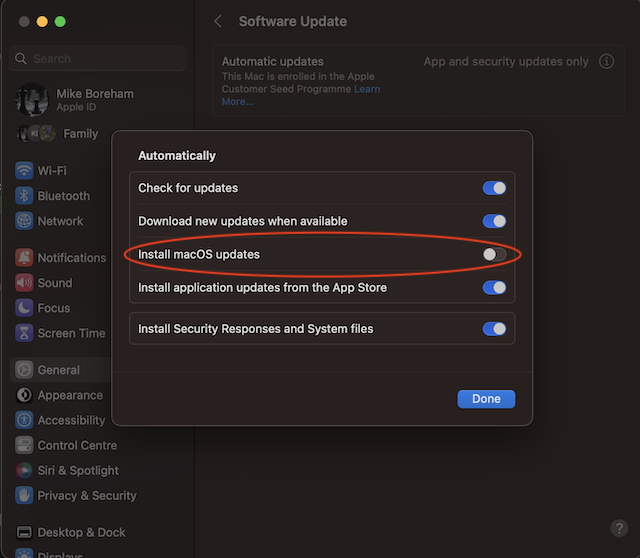640x558 pixels.
Task: Open Privacy & Security label in sidebar
Action: point(87,496)
